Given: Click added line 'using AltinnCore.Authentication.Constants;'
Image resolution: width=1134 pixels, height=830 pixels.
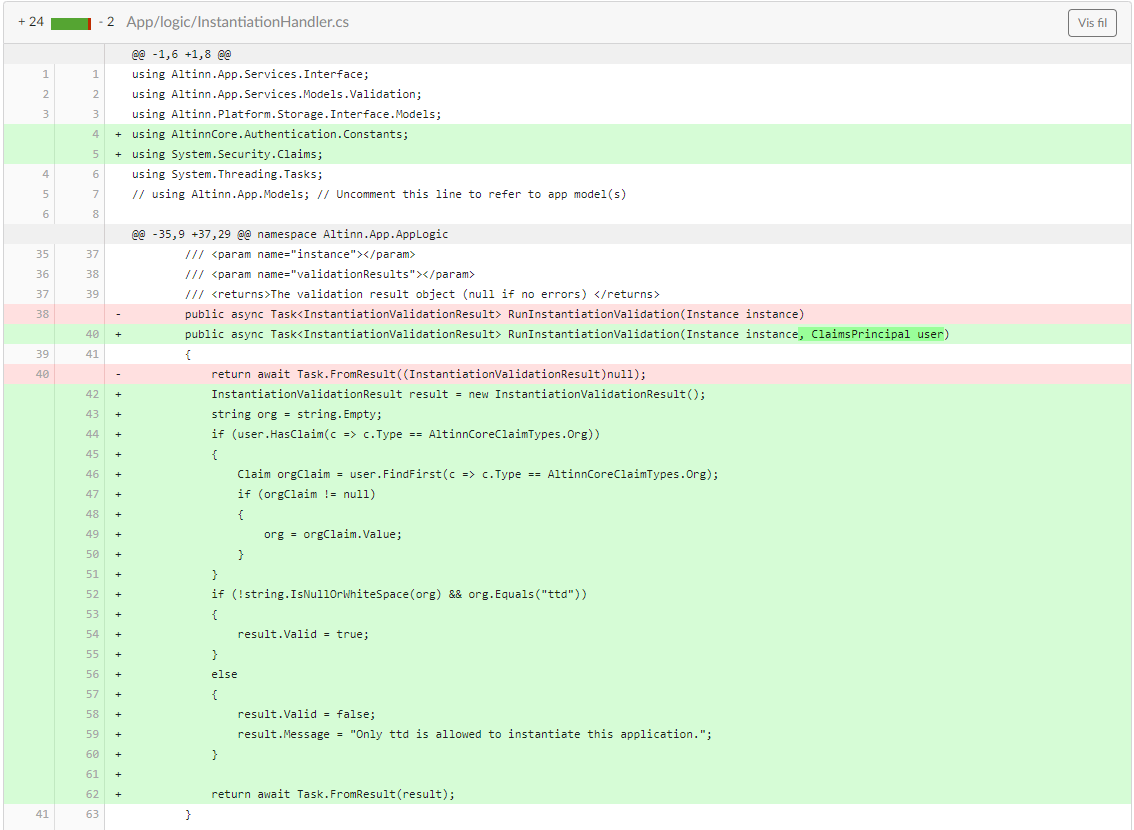Looking at the screenshot, I should (x=270, y=134).
